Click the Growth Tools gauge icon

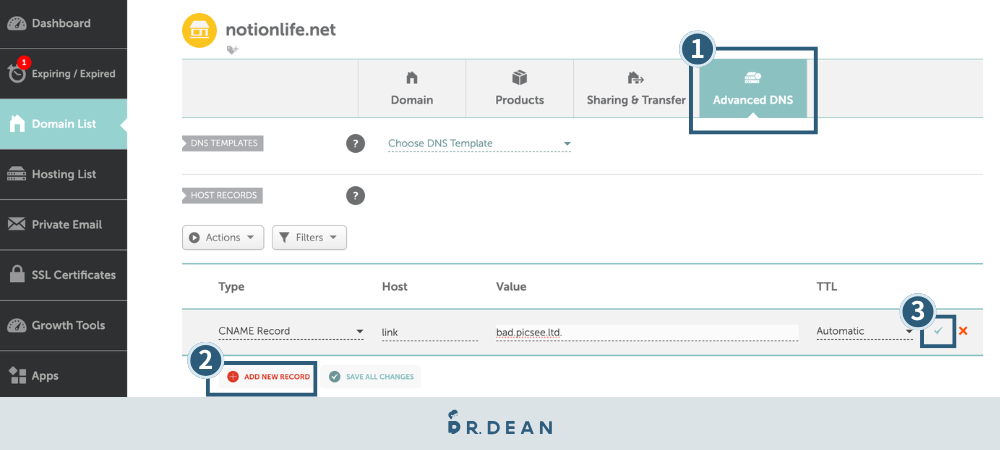coord(17,325)
